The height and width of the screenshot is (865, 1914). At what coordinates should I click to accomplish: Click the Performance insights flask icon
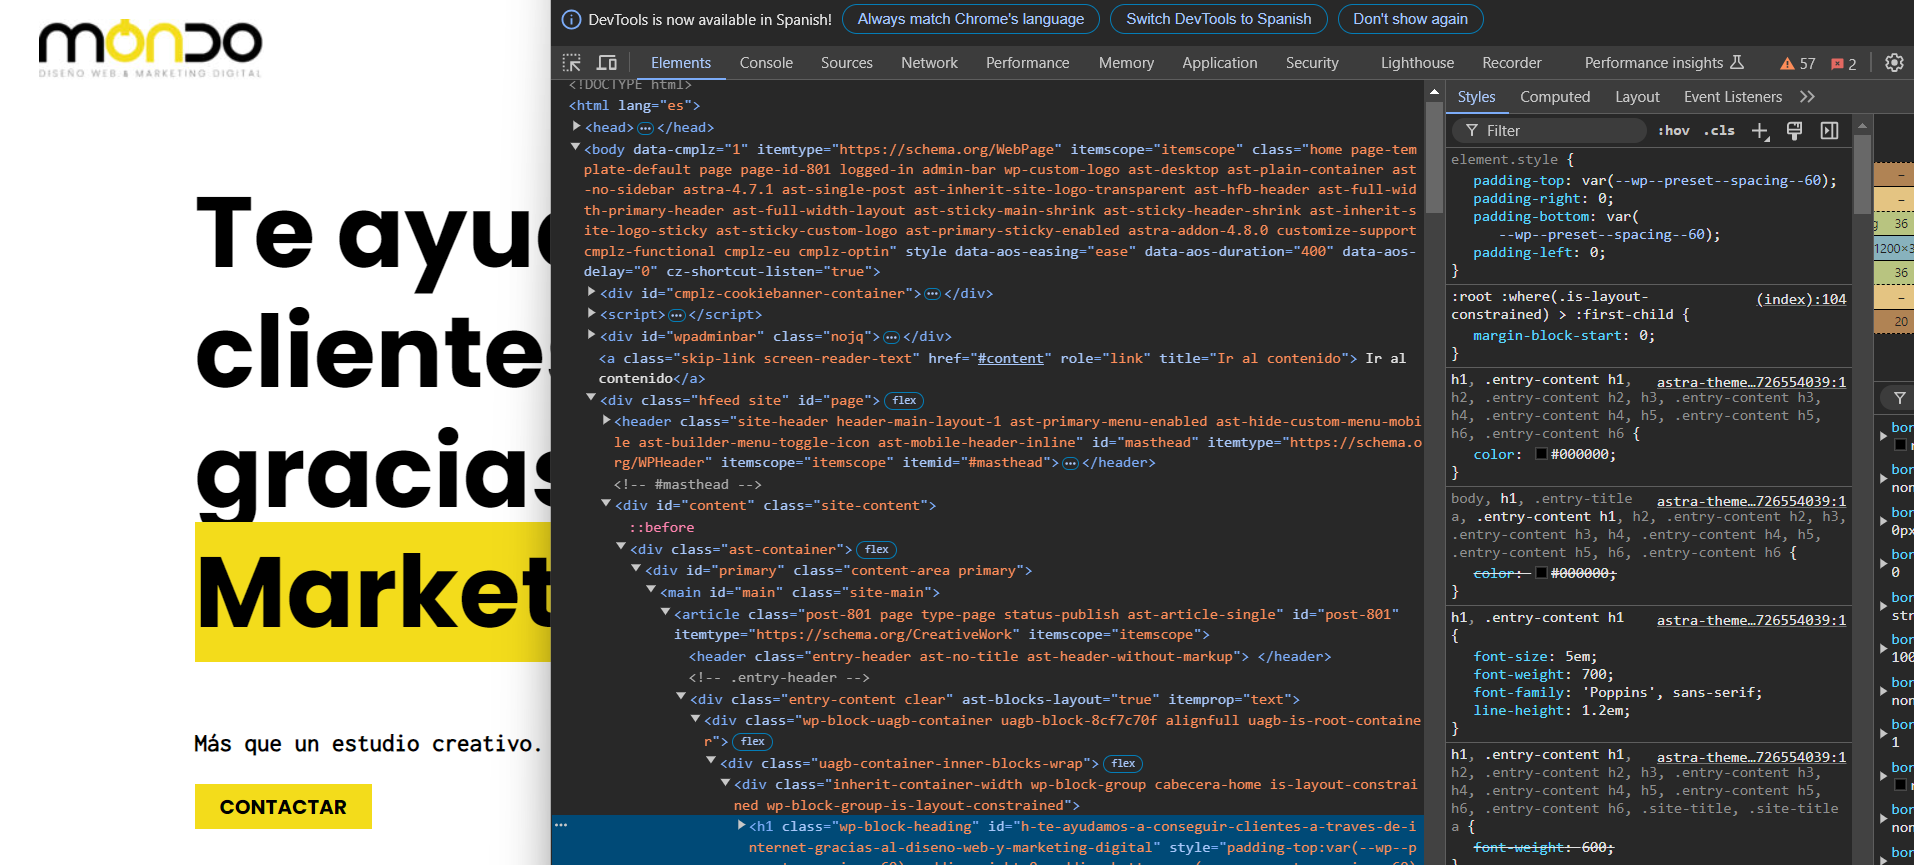(1737, 62)
